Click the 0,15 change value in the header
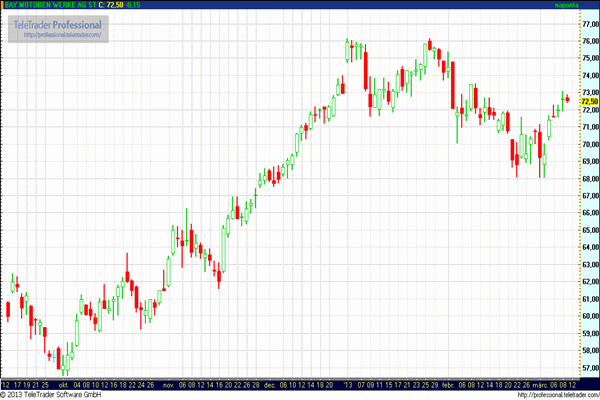The image size is (600, 400). [133, 6]
